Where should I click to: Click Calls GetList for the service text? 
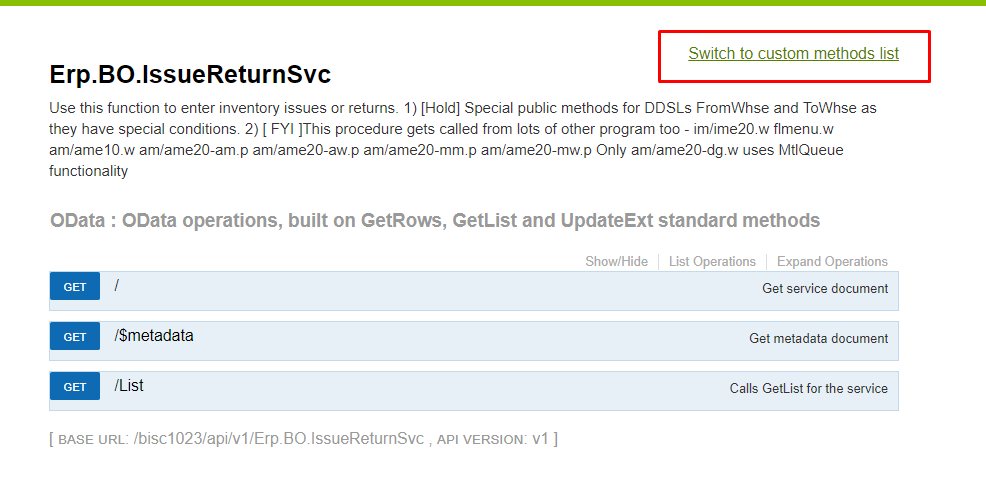coord(808,389)
